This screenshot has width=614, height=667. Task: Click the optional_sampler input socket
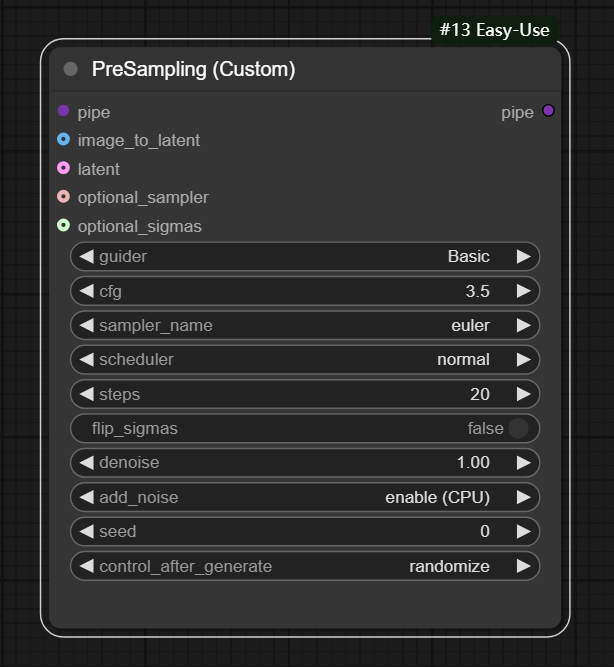tap(64, 197)
